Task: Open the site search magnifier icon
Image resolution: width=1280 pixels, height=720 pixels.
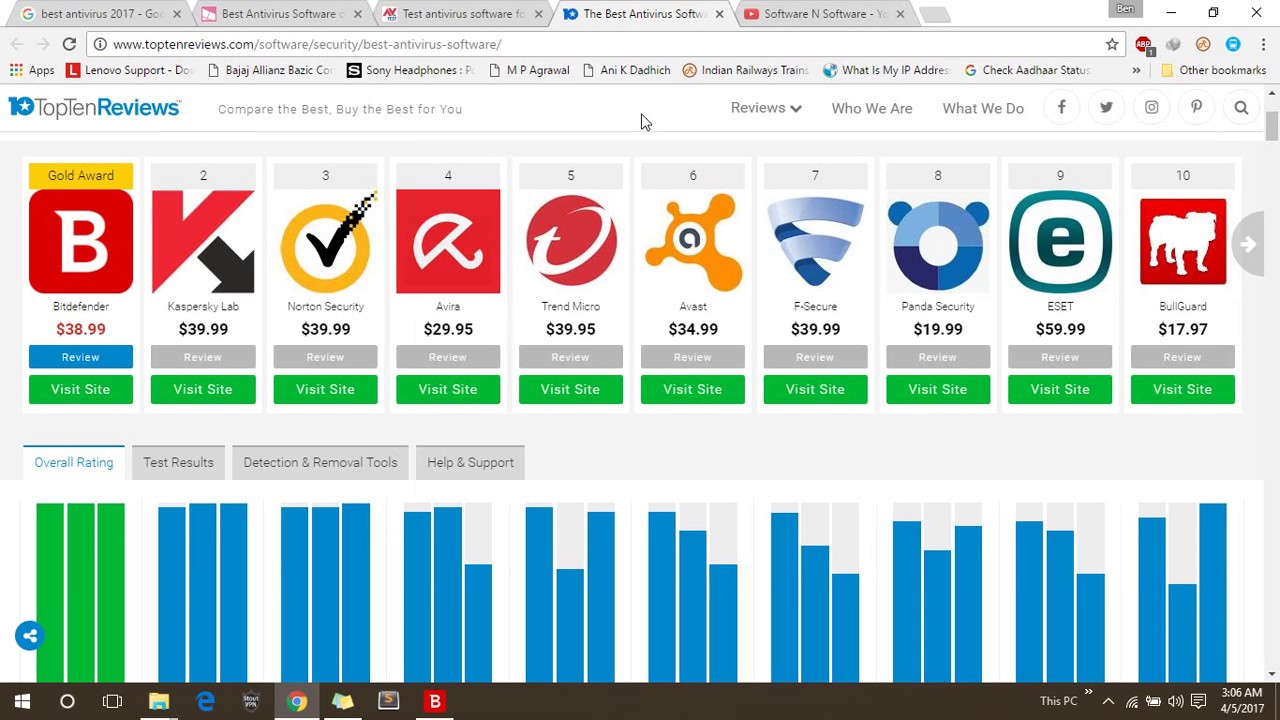Action: pos(1241,107)
